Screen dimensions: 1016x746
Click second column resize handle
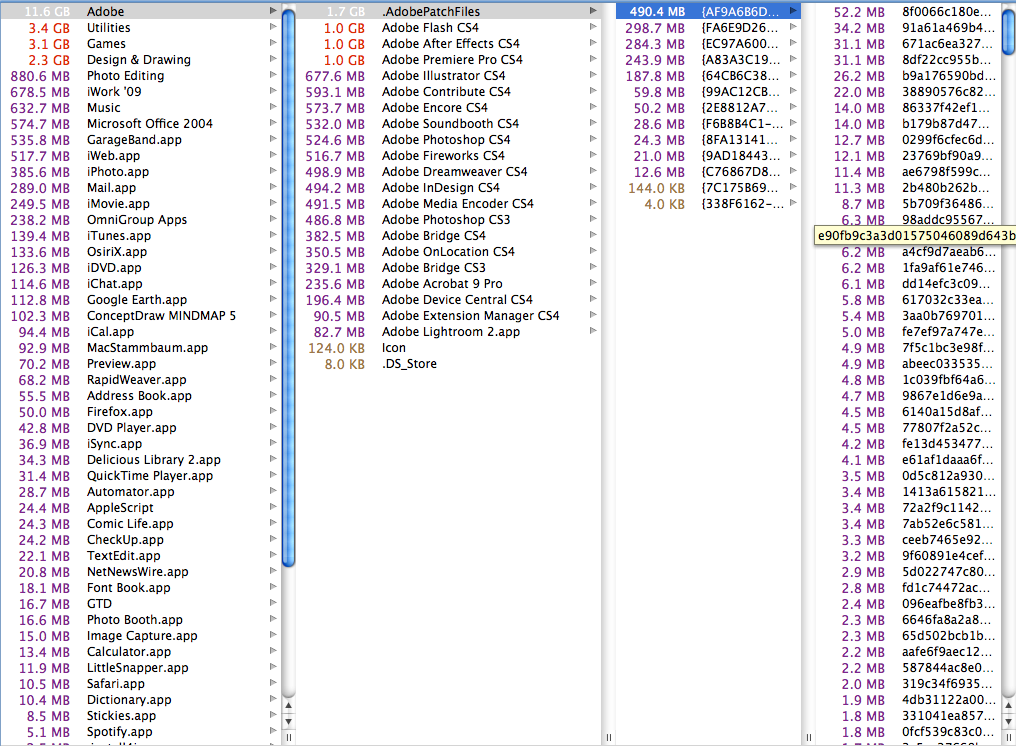(608, 738)
